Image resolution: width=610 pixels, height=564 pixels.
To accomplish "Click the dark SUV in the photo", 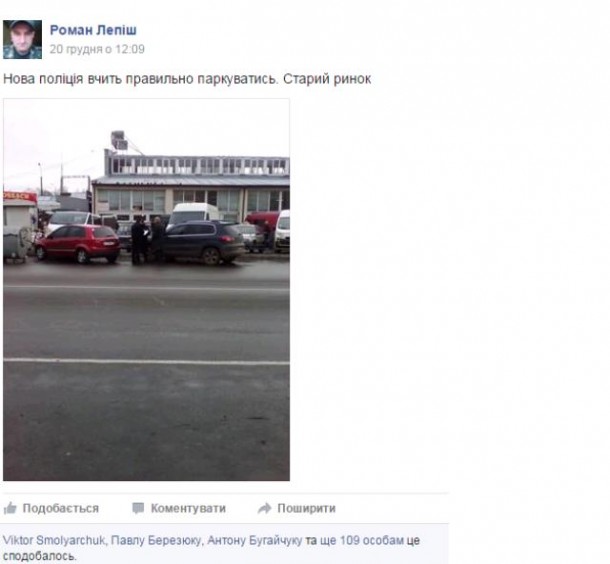I will click(202, 242).
